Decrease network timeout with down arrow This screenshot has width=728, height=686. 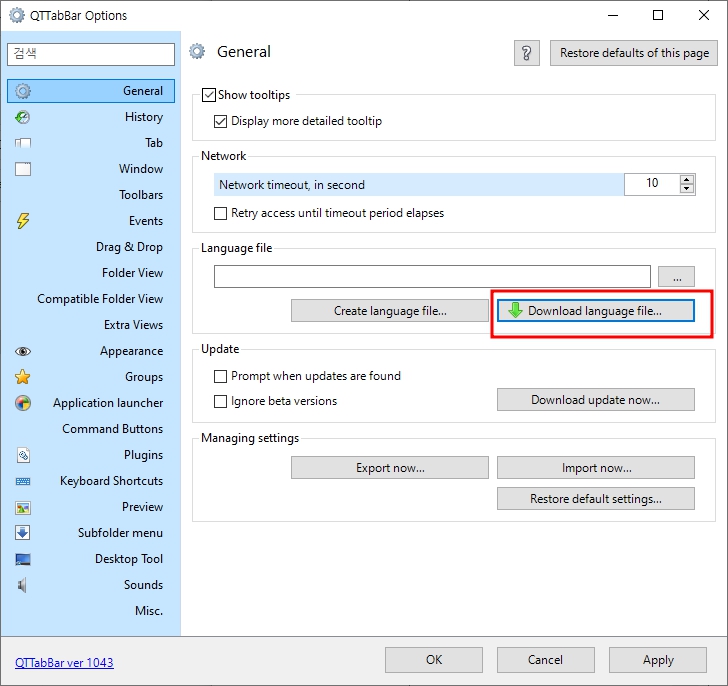pos(687,188)
